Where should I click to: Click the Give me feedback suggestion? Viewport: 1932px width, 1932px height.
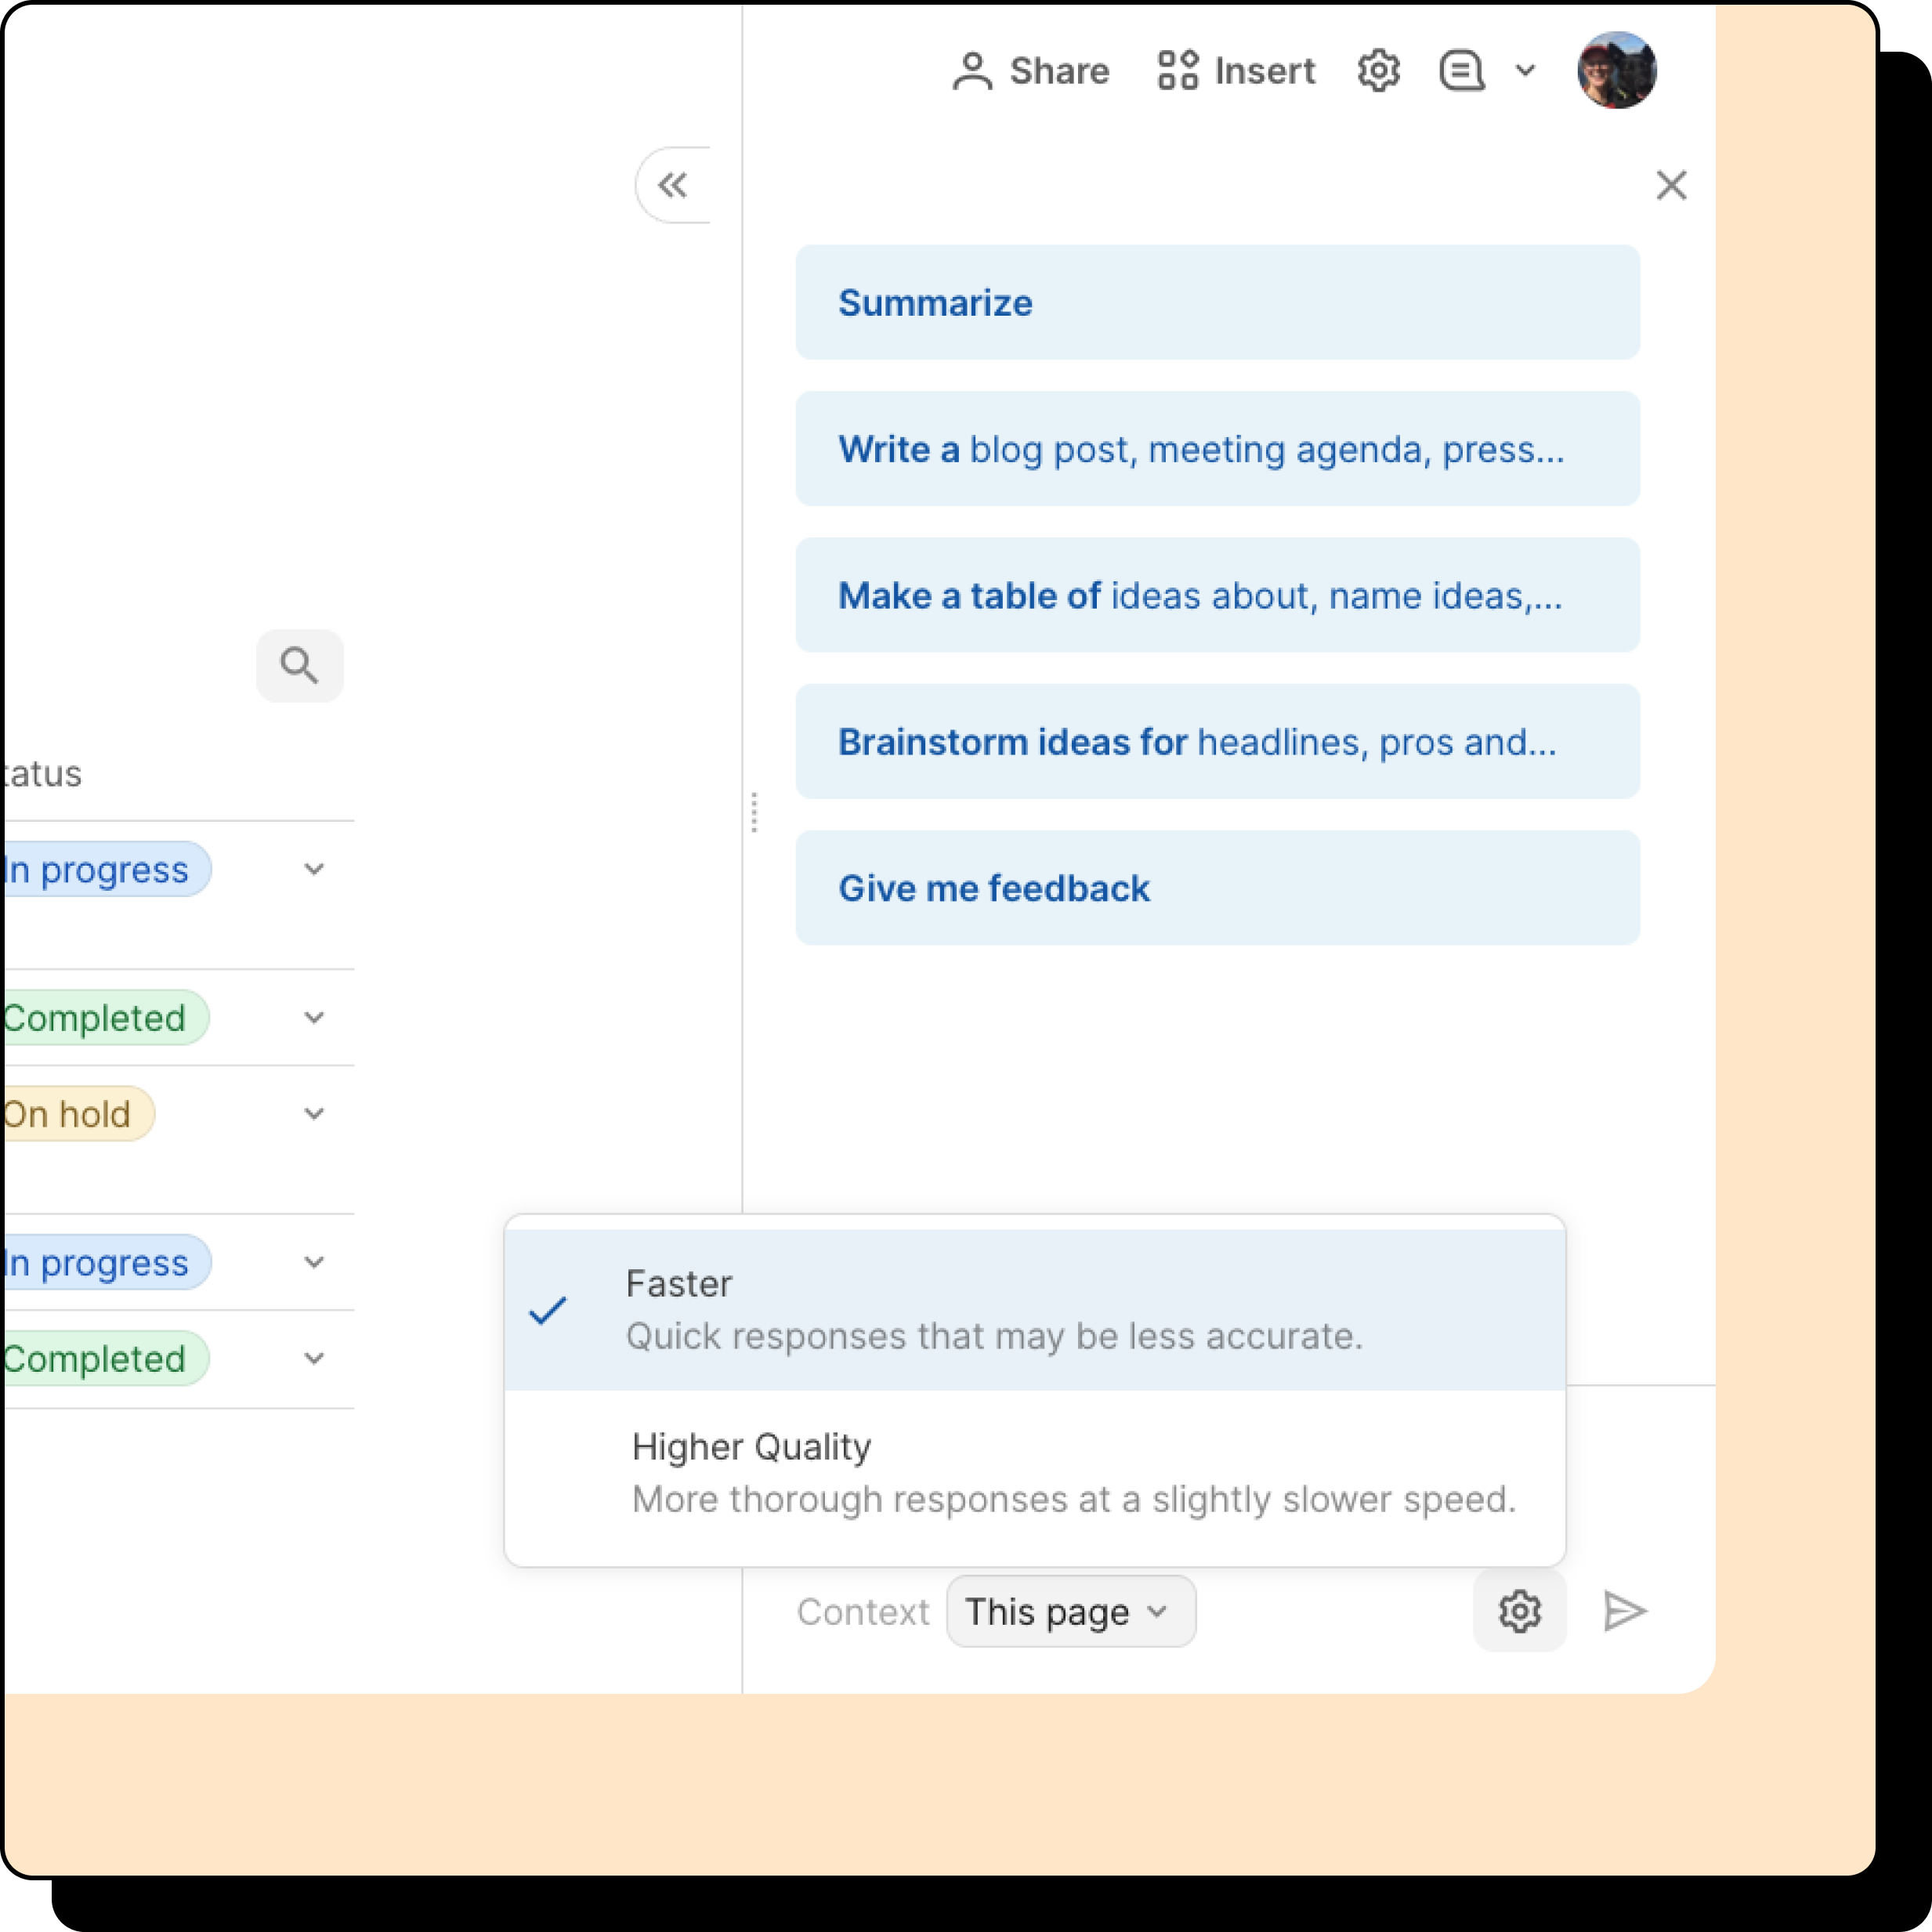click(x=1217, y=887)
